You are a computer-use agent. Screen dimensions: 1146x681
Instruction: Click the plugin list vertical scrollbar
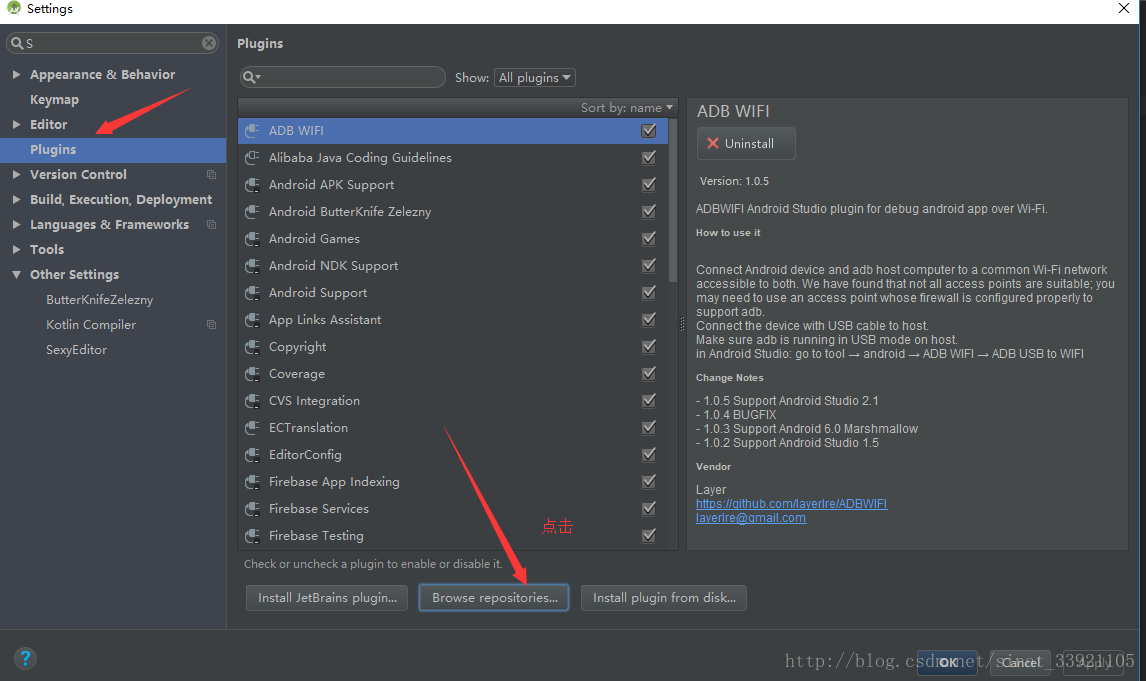672,201
